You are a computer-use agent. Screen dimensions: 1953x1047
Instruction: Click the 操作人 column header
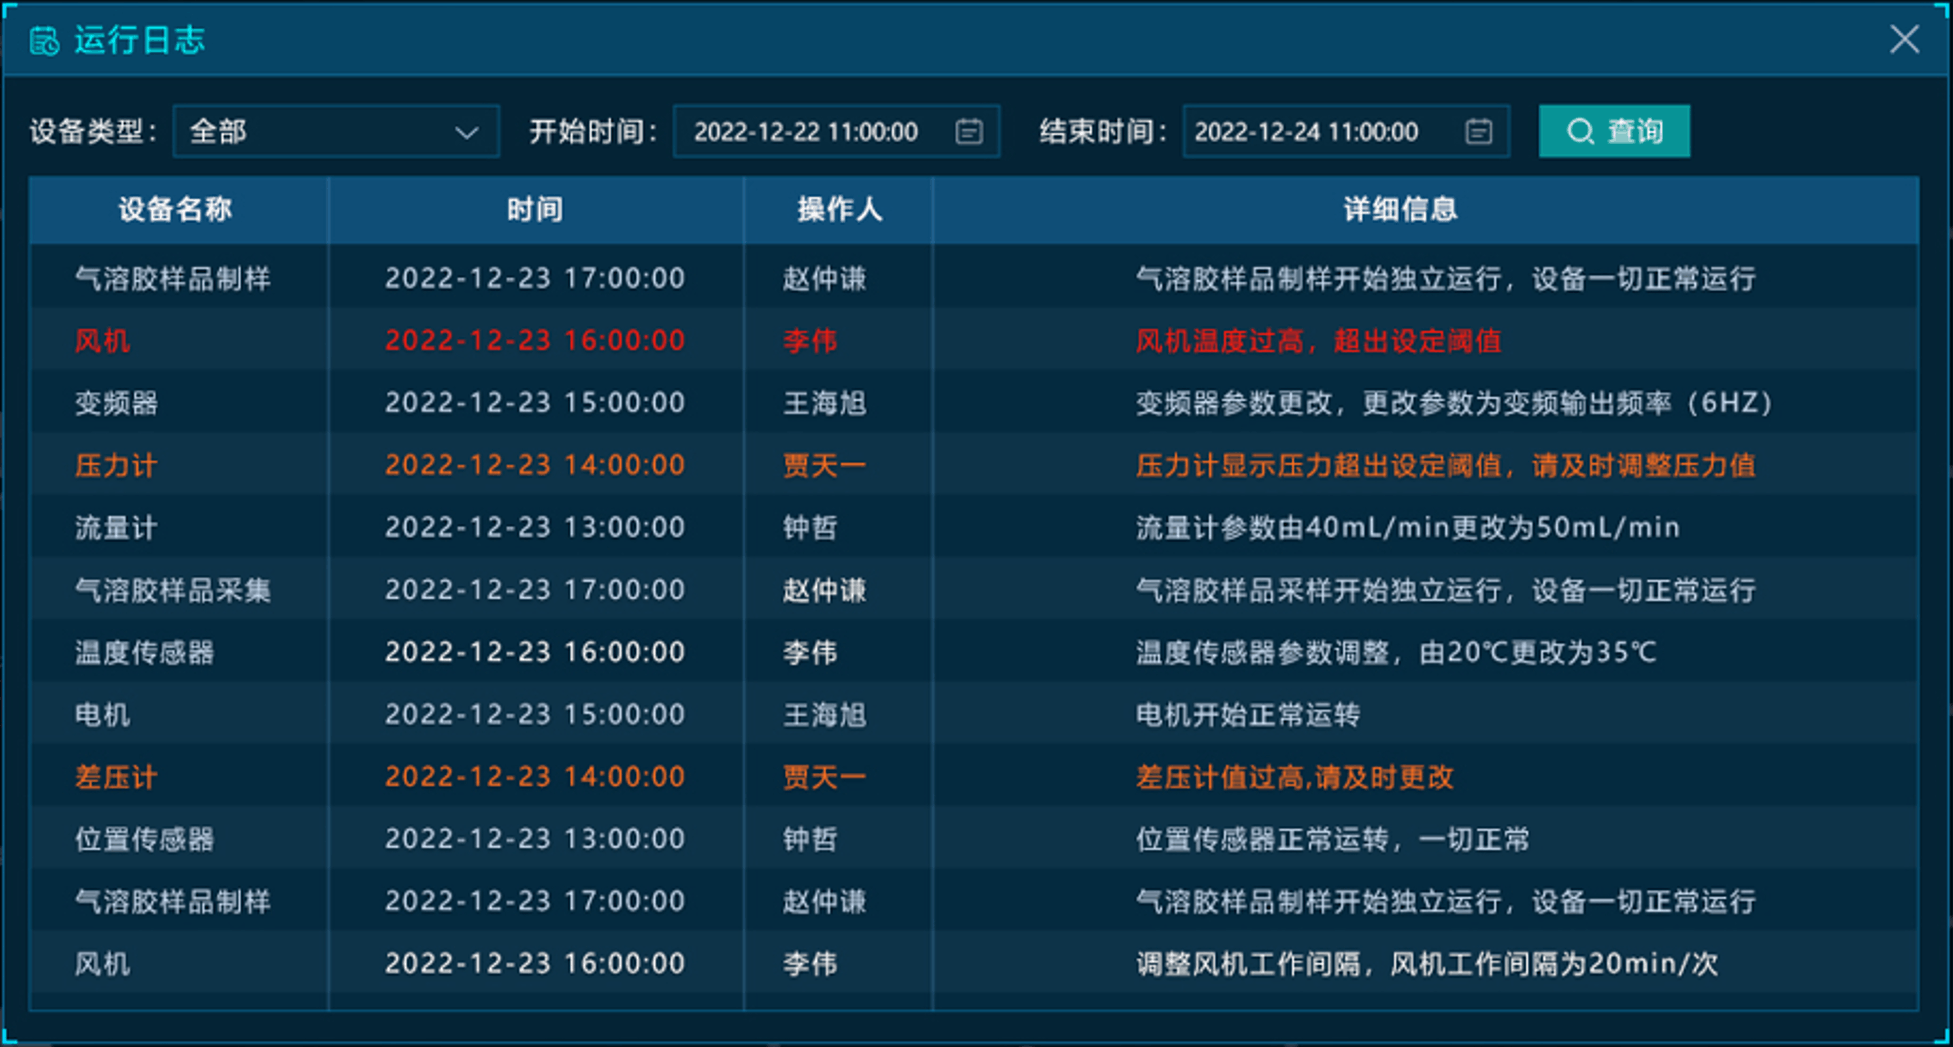[838, 209]
